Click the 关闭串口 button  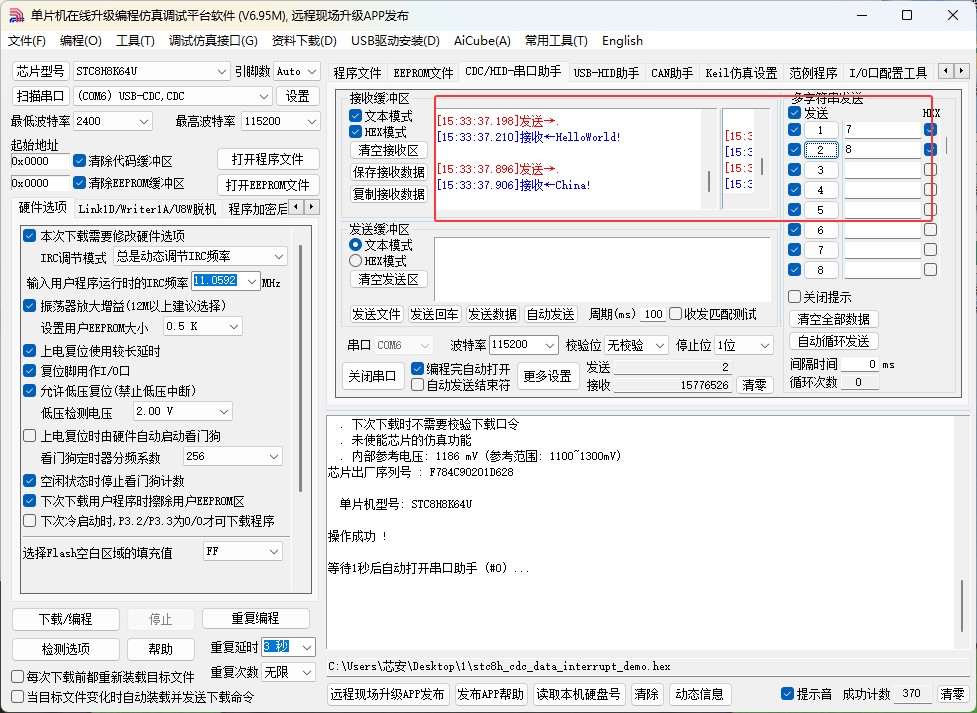pos(372,376)
